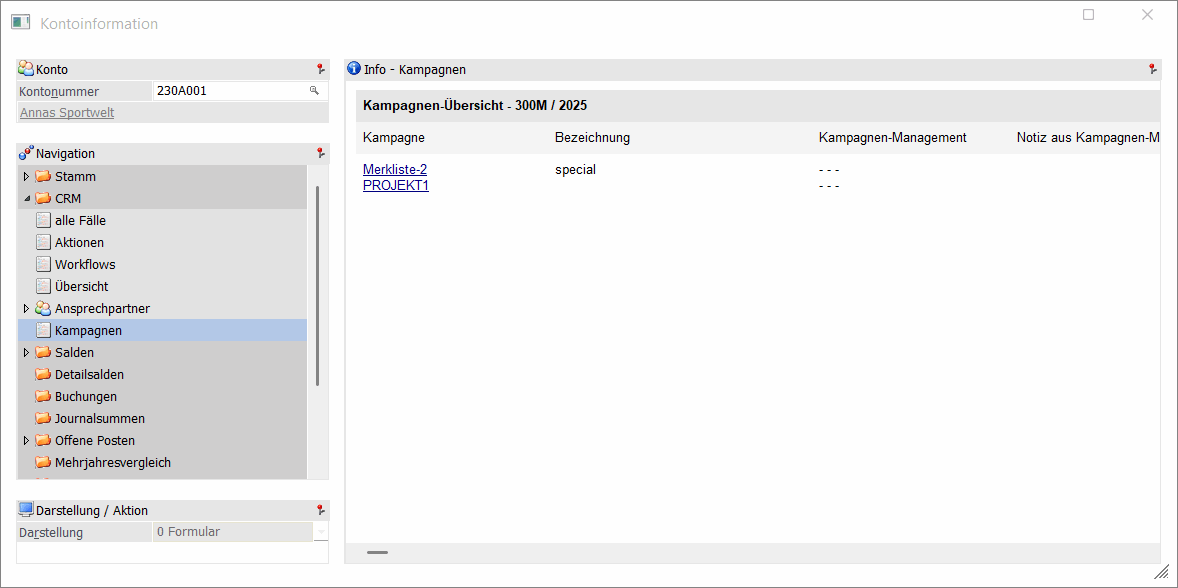Open the Merkliste-2 campaign link
The width and height of the screenshot is (1178, 588).
click(395, 170)
